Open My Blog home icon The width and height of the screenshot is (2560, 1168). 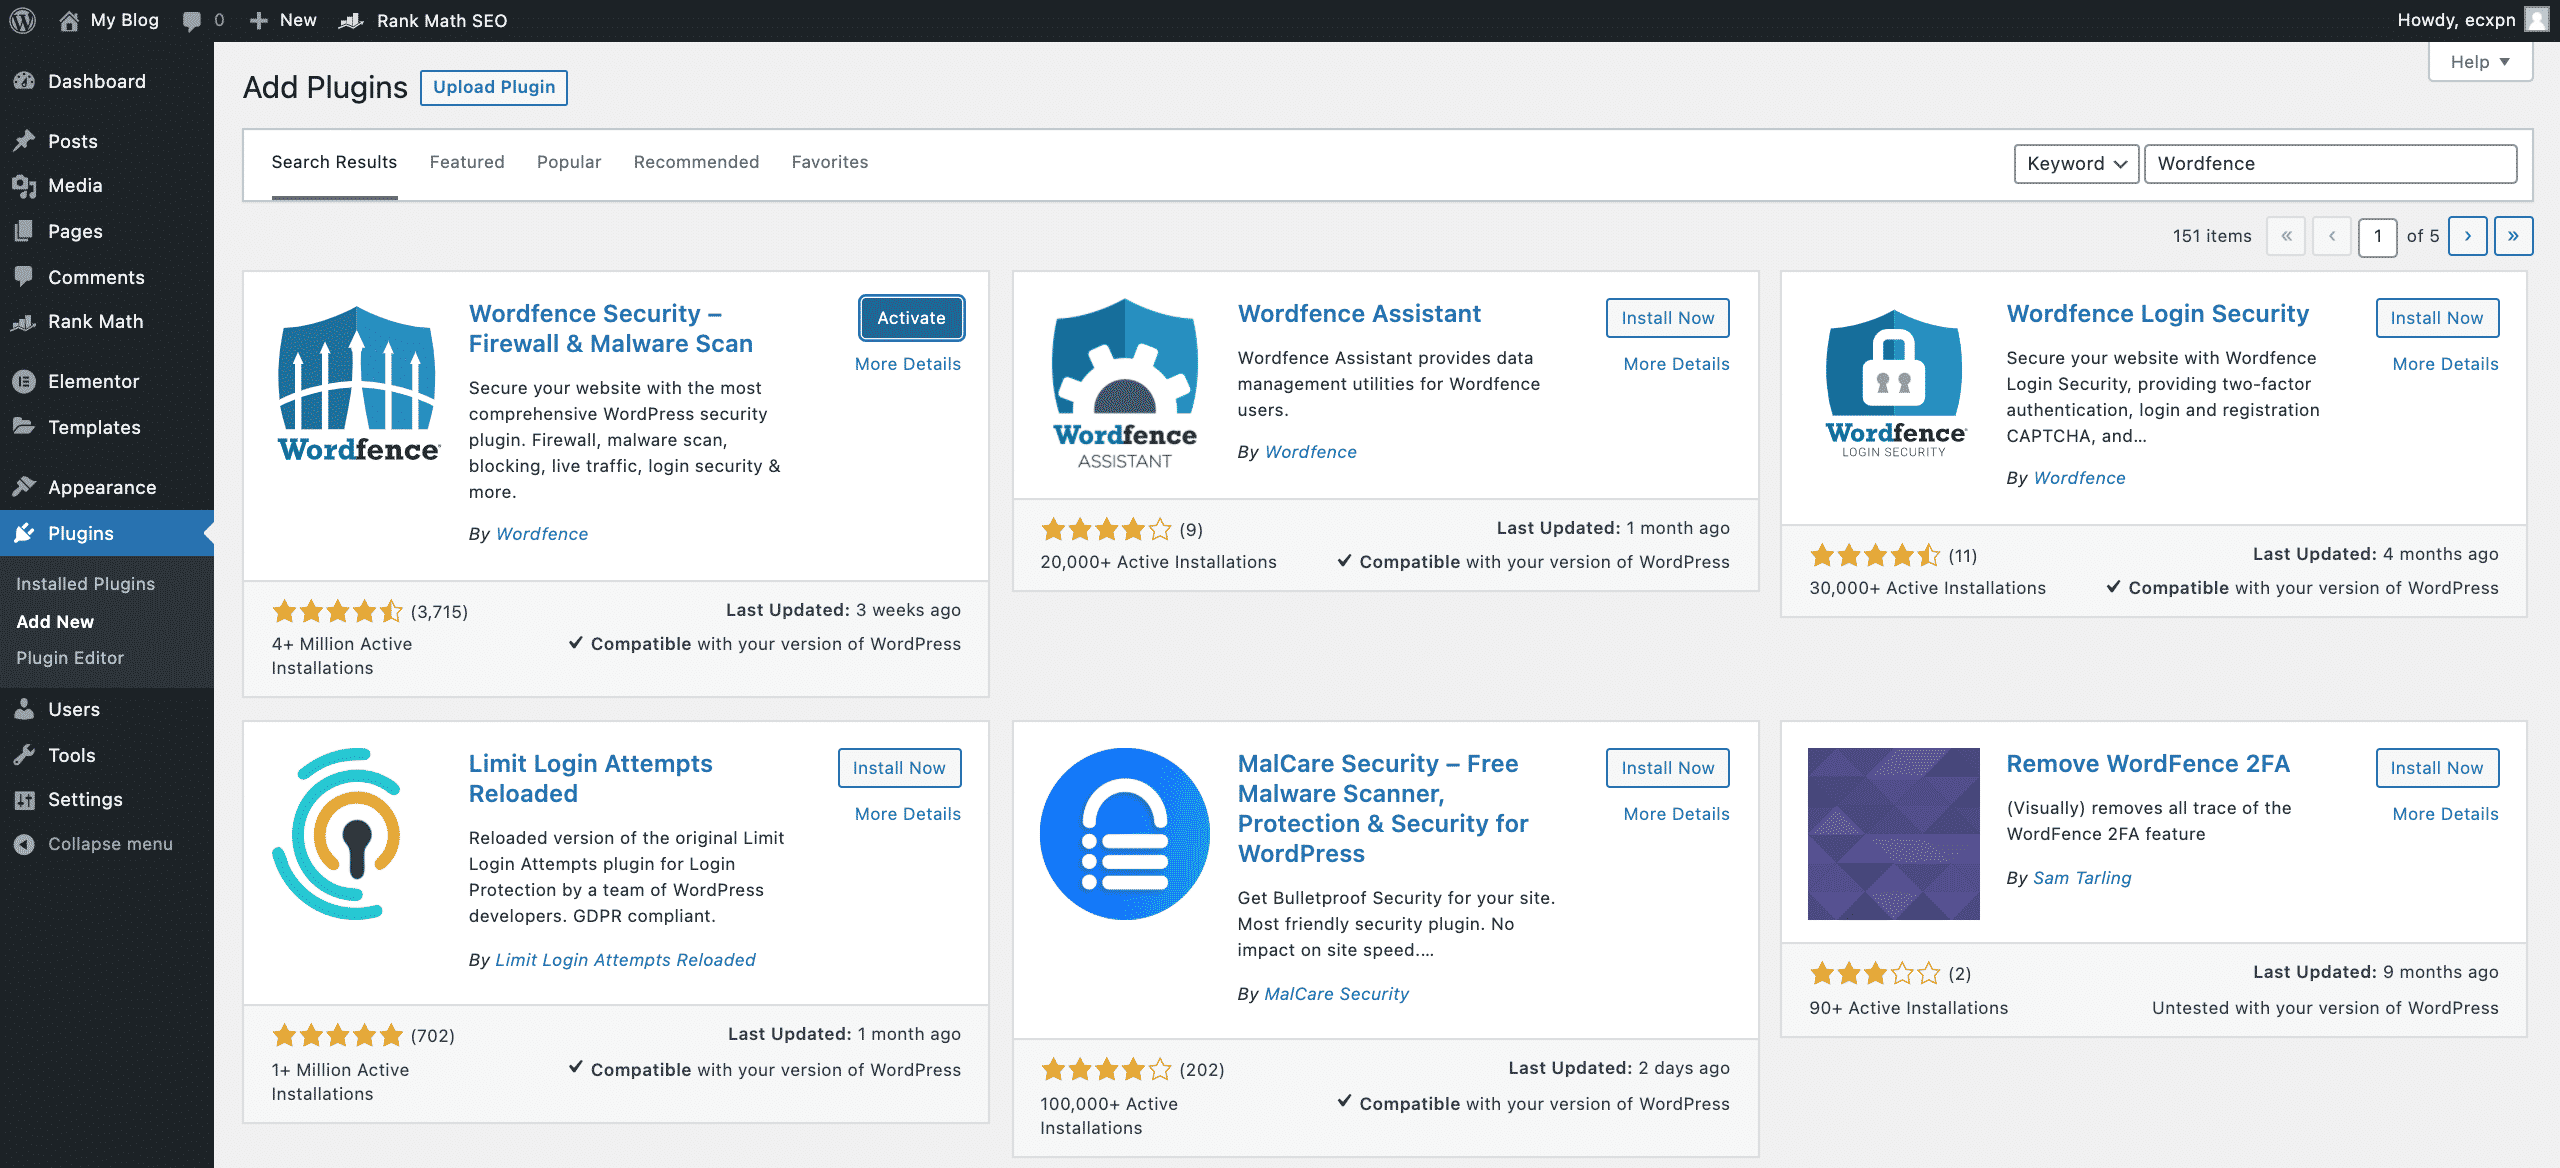[x=69, y=20]
